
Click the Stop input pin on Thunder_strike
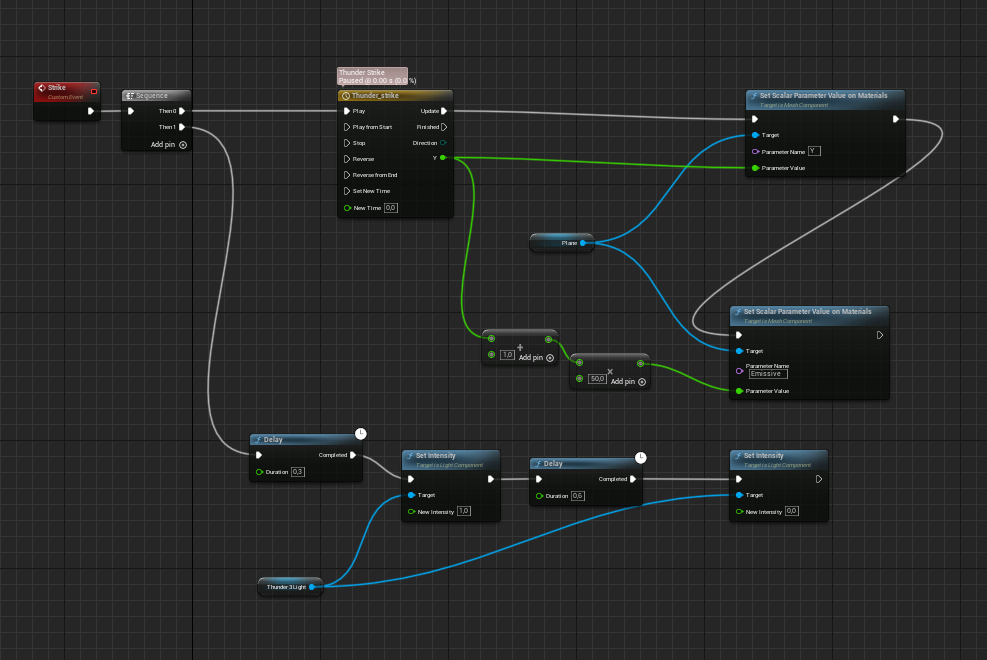[x=346, y=143]
